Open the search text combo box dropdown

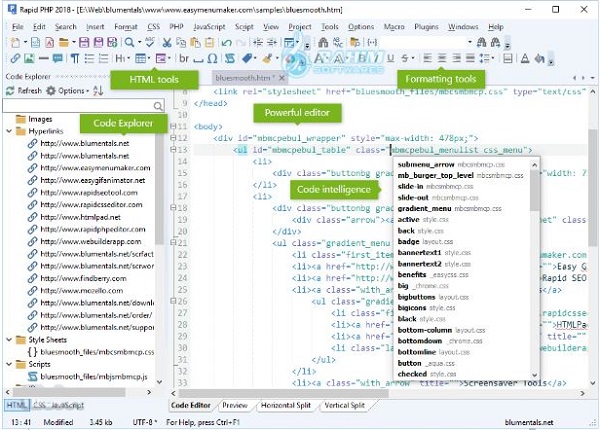[x=470, y=42]
